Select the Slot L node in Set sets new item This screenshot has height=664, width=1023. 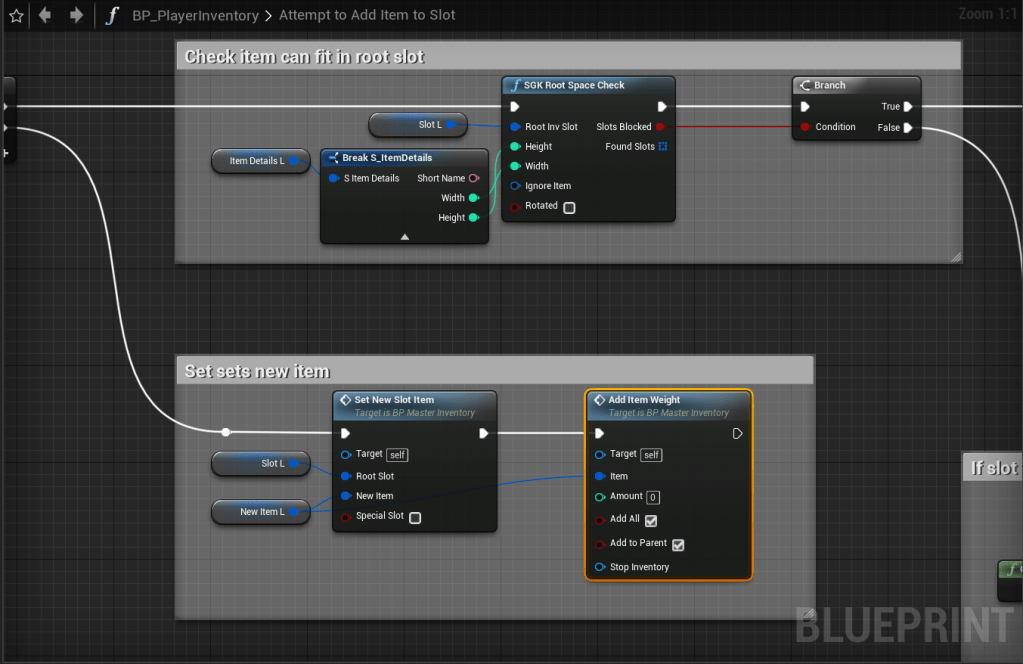tap(260, 464)
